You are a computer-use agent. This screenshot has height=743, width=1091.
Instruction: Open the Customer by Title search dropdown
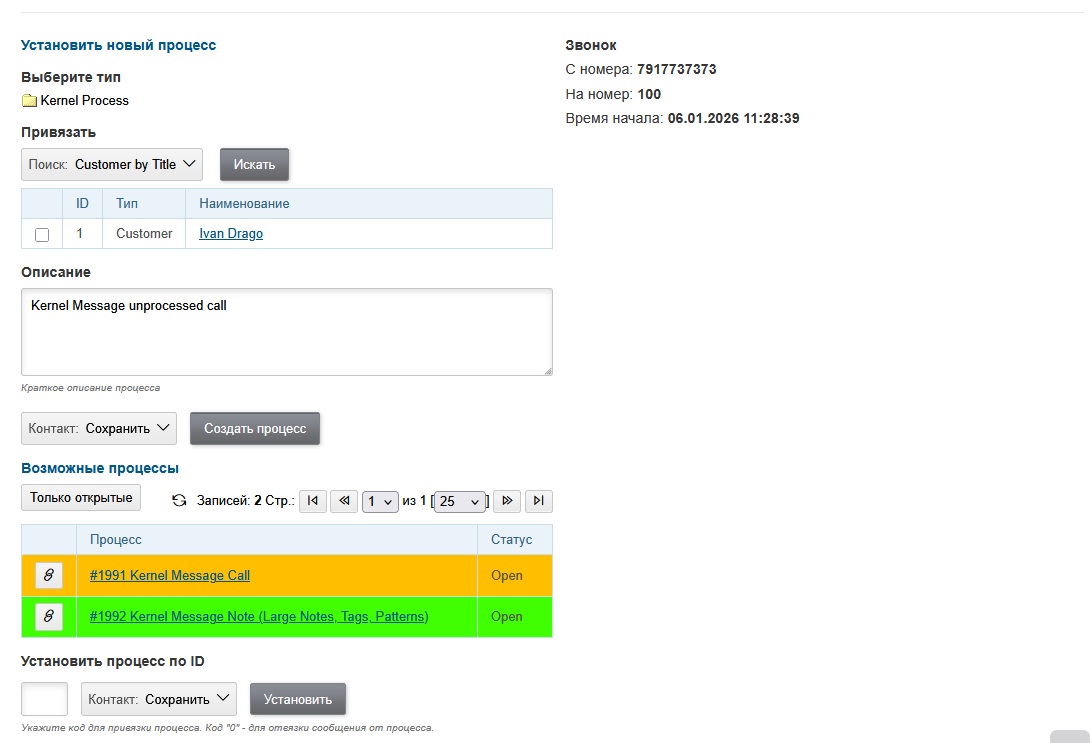click(112, 165)
